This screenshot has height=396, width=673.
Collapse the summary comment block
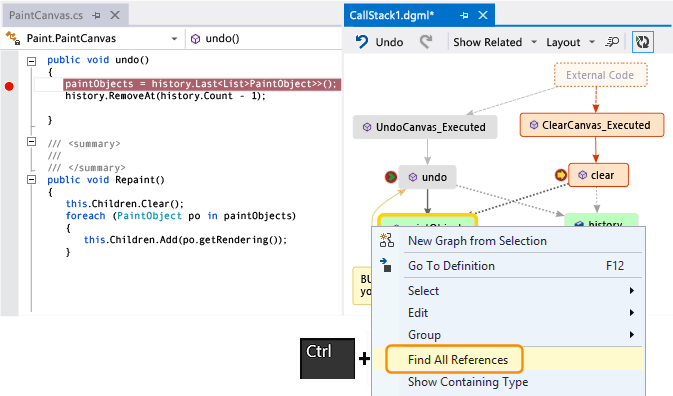31,142
